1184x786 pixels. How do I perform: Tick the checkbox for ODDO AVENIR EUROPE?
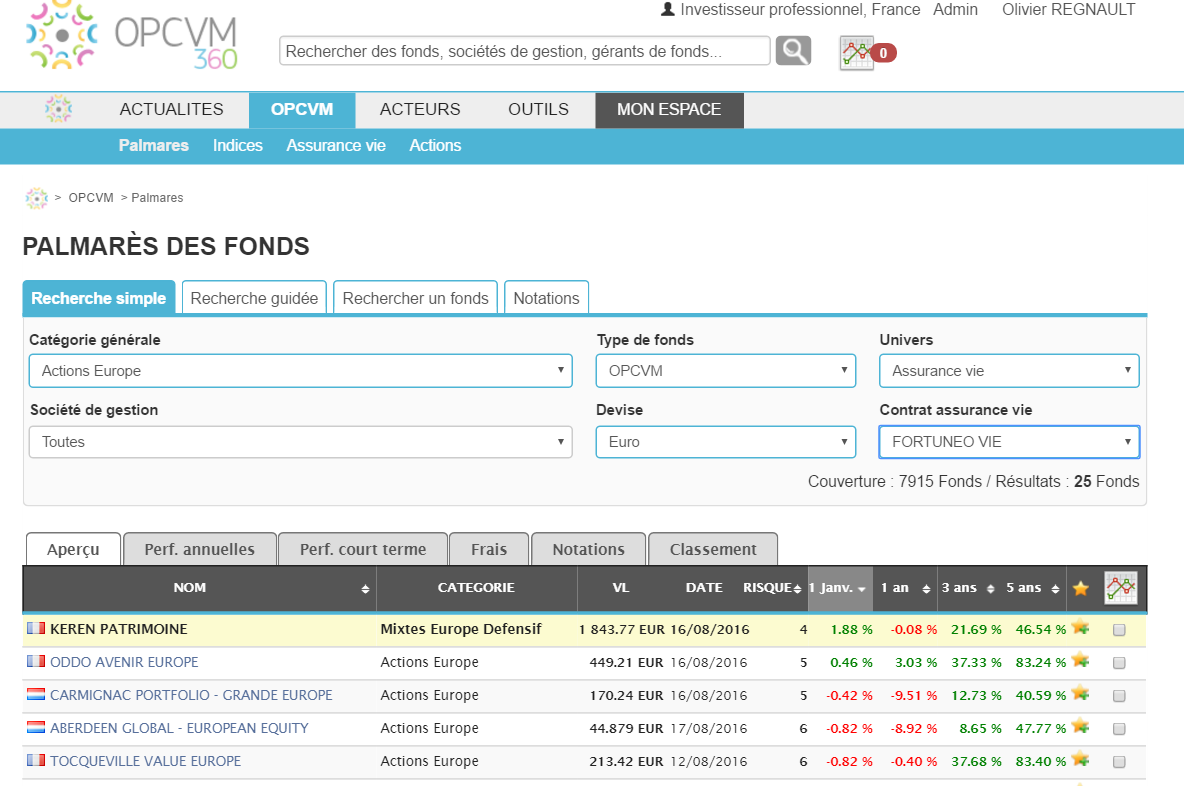coord(1119,663)
